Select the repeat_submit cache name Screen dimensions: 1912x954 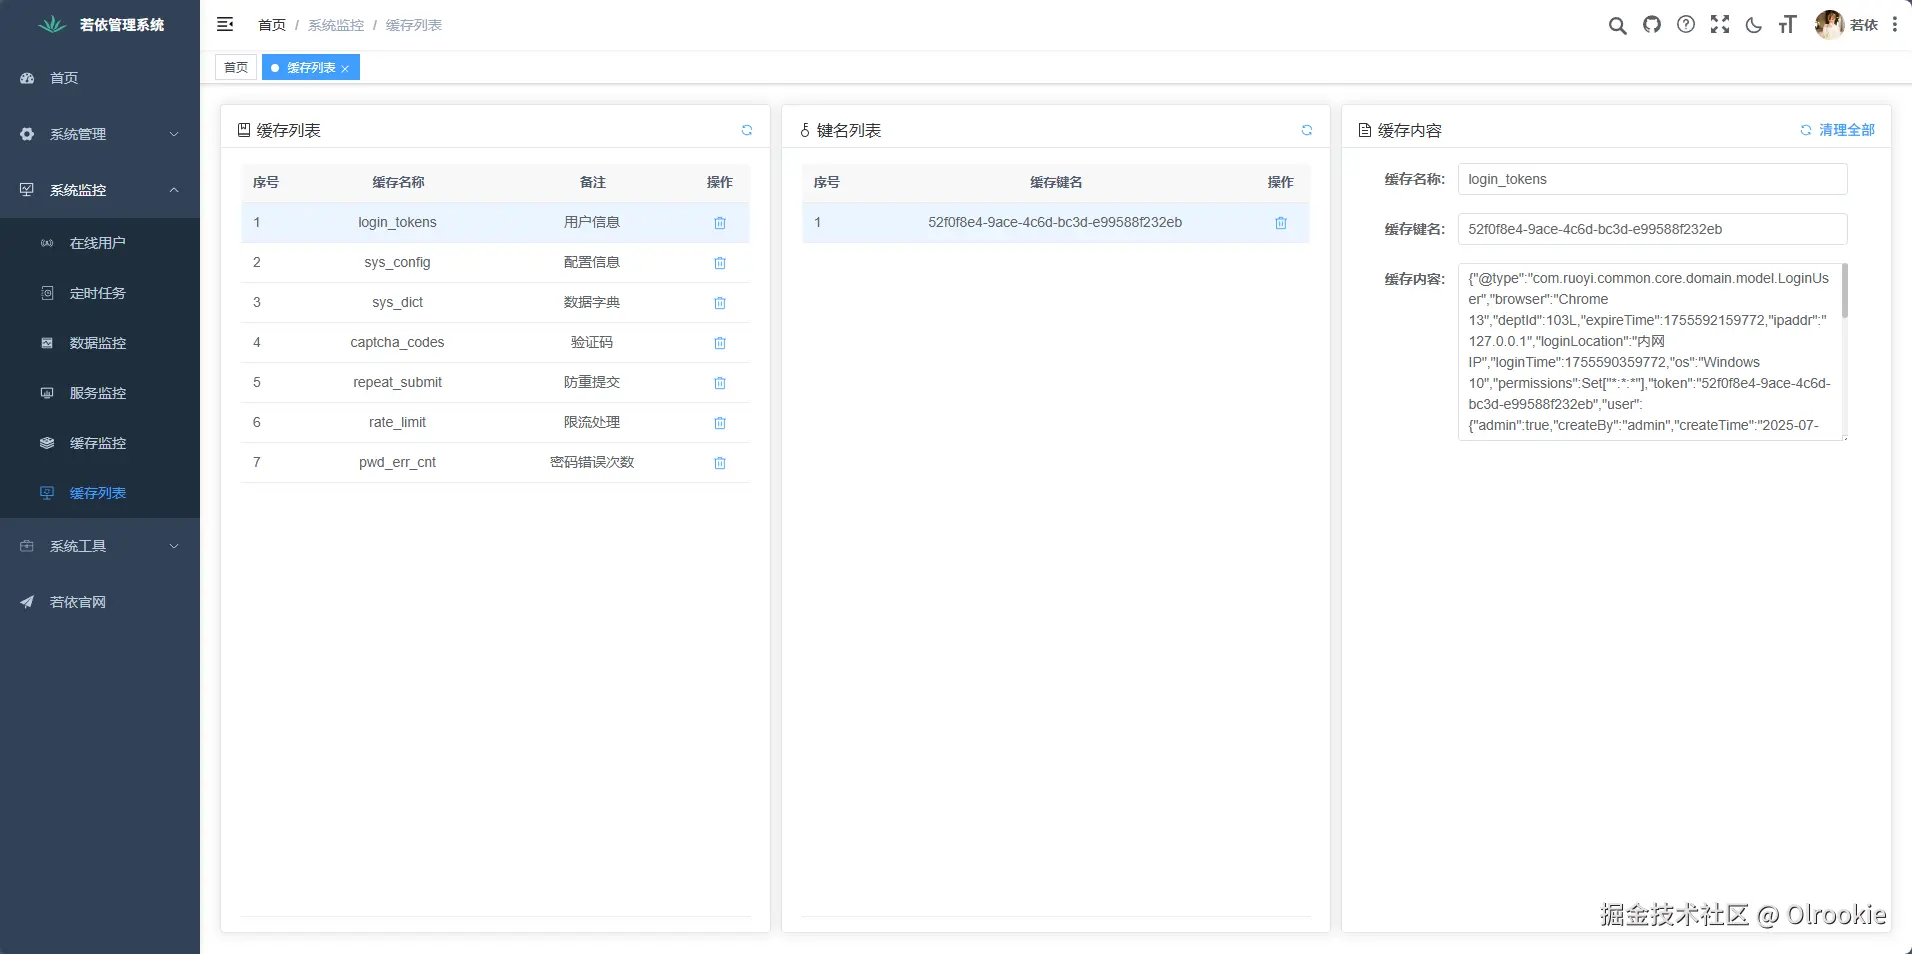(x=397, y=382)
